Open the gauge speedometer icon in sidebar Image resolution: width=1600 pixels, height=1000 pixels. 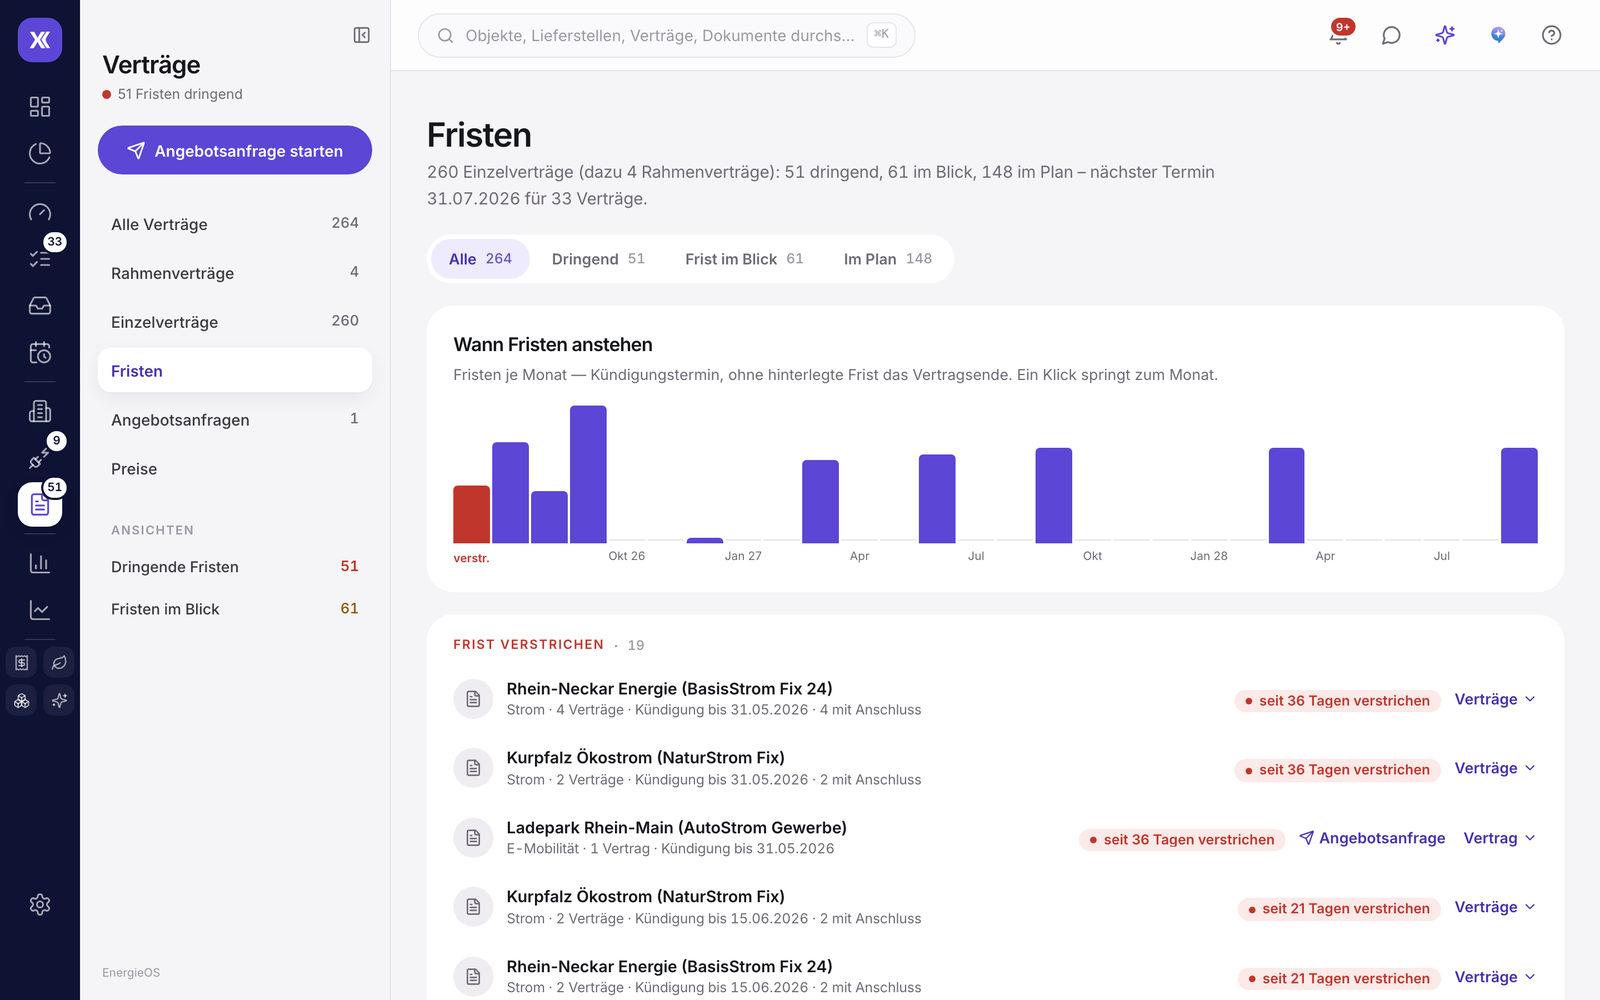40,212
